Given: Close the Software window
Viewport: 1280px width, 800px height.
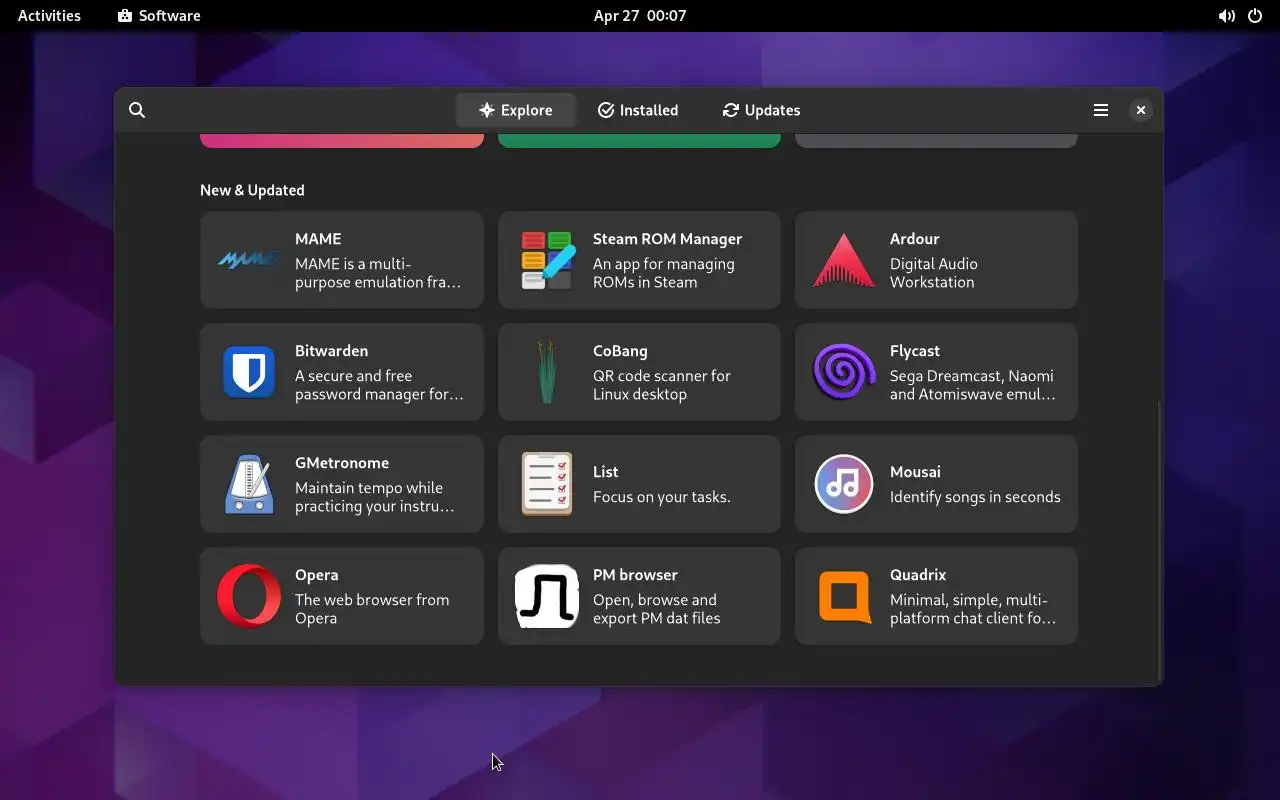Looking at the screenshot, I should tap(1140, 110).
